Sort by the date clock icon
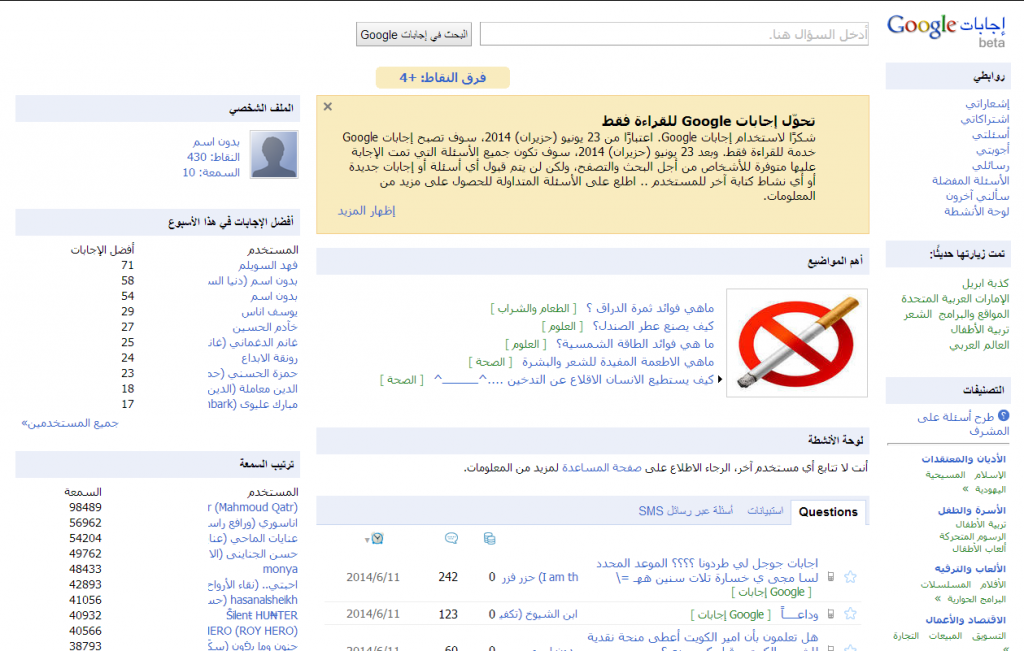The image size is (1024, 651). click(x=377, y=539)
